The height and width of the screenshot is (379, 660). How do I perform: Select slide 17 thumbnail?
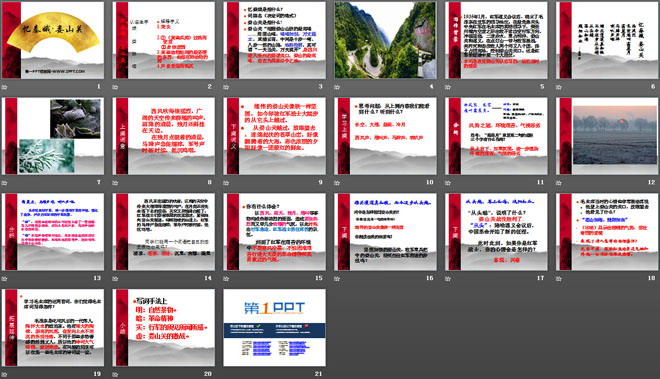pos(496,232)
